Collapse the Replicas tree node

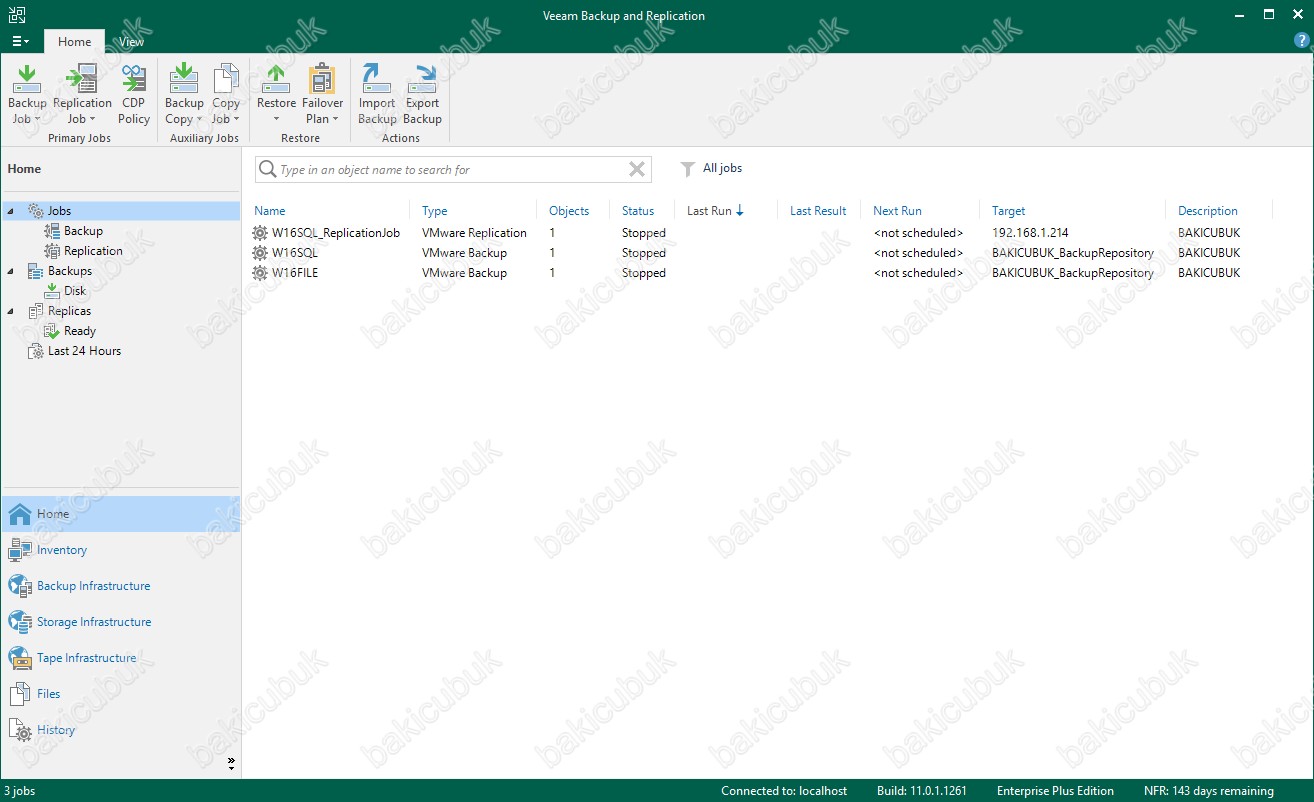point(11,311)
